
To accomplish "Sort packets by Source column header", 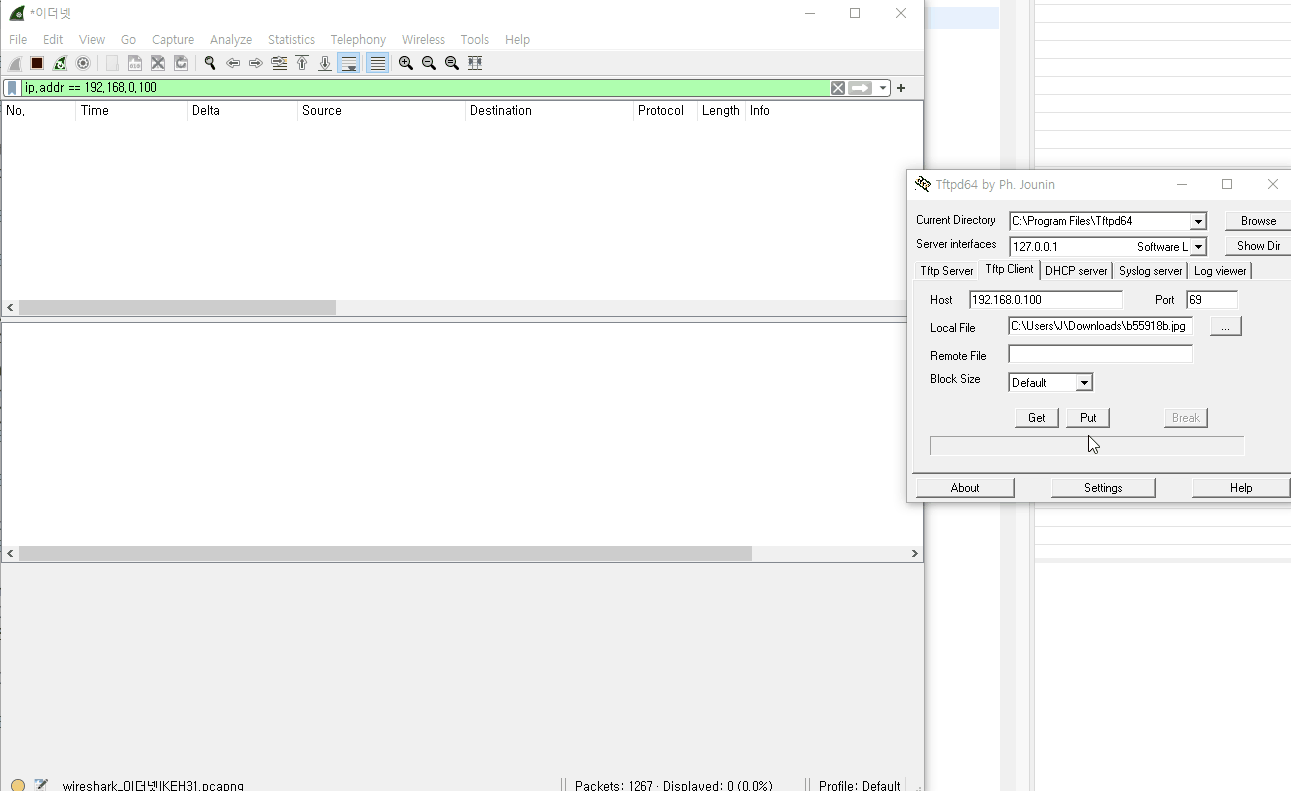I will point(381,111).
